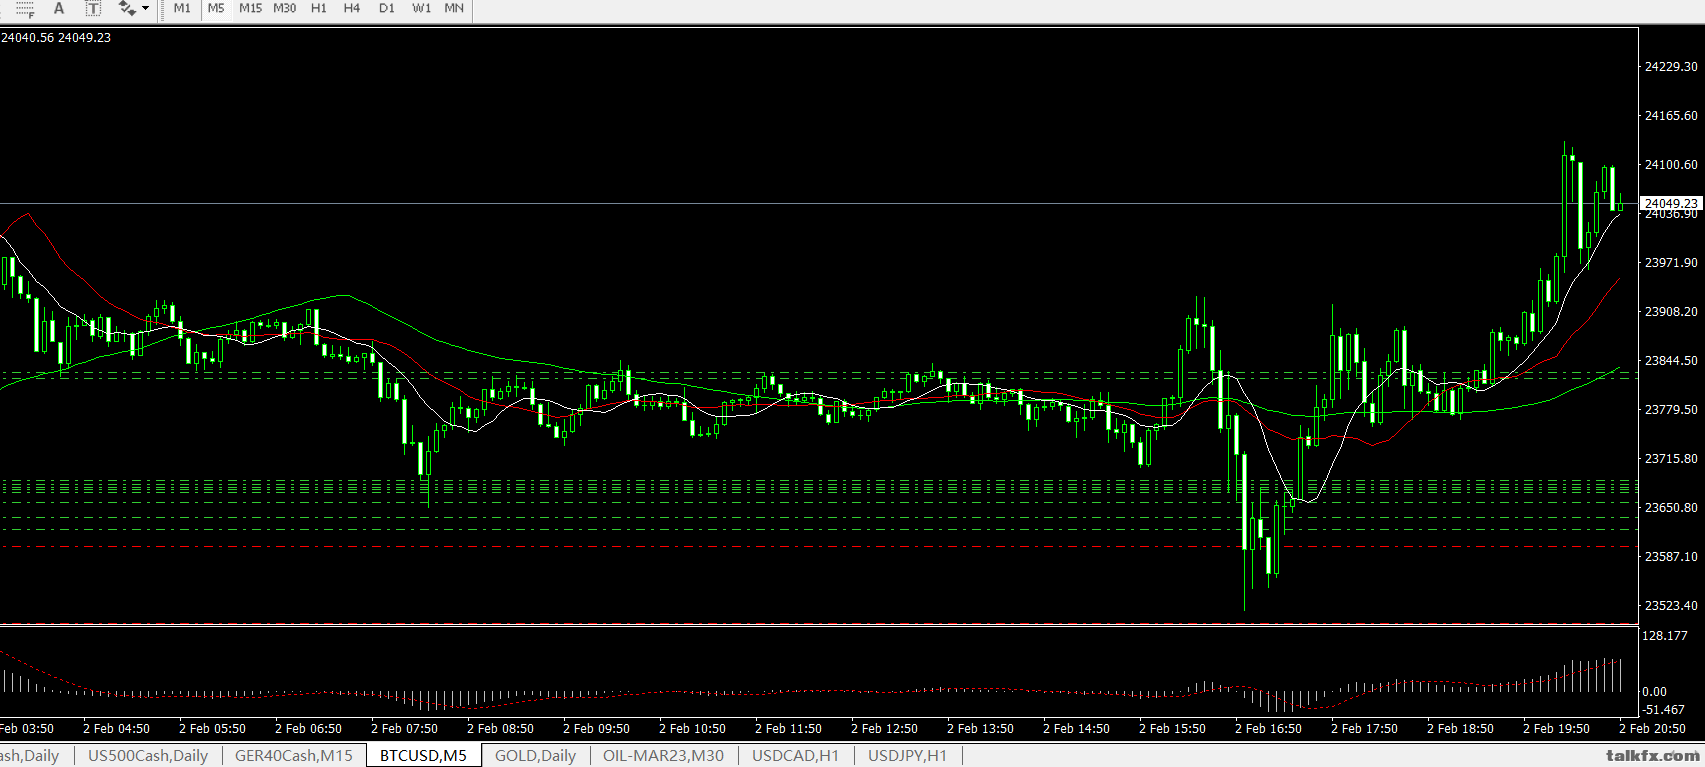Click the current price label 24049.23
The height and width of the screenshot is (767, 1705).
(1670, 203)
